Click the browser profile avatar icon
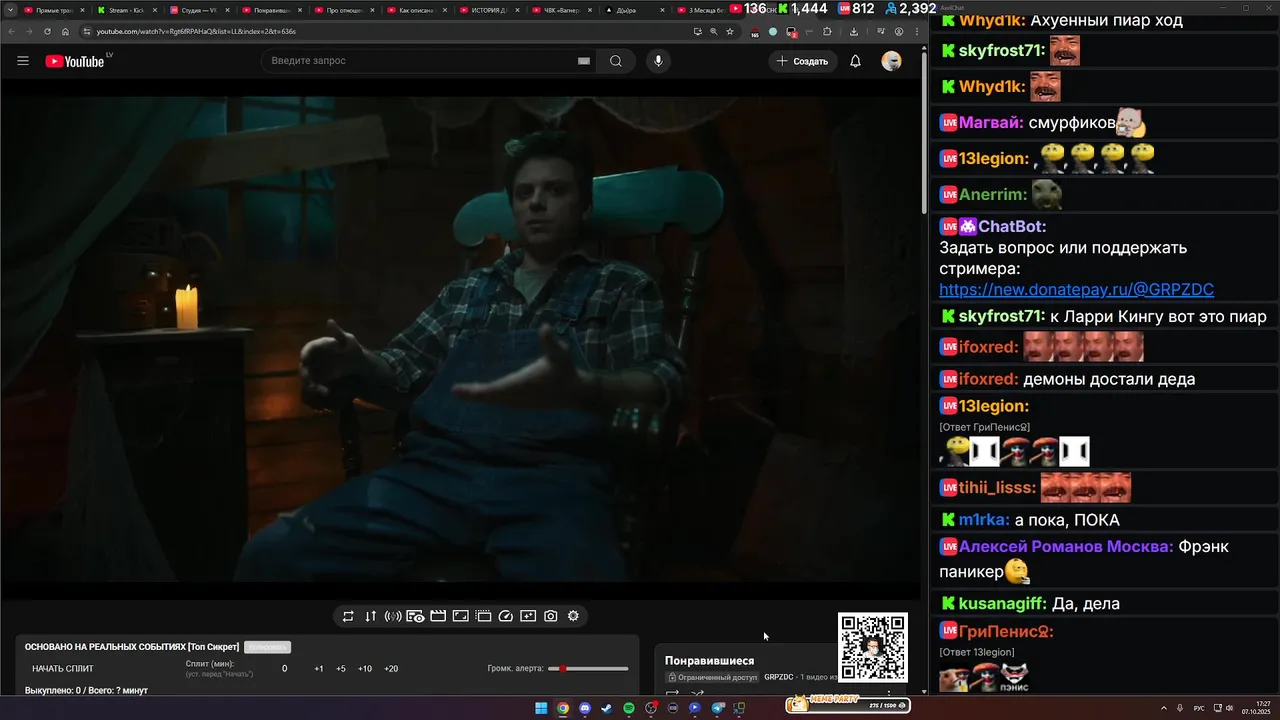The width and height of the screenshot is (1280, 720). pos(899,31)
